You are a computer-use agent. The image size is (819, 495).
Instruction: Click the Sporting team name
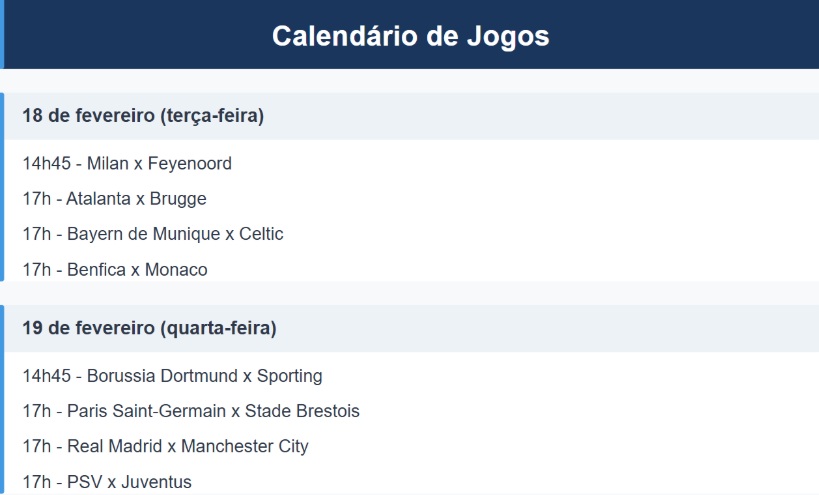[x=289, y=376]
